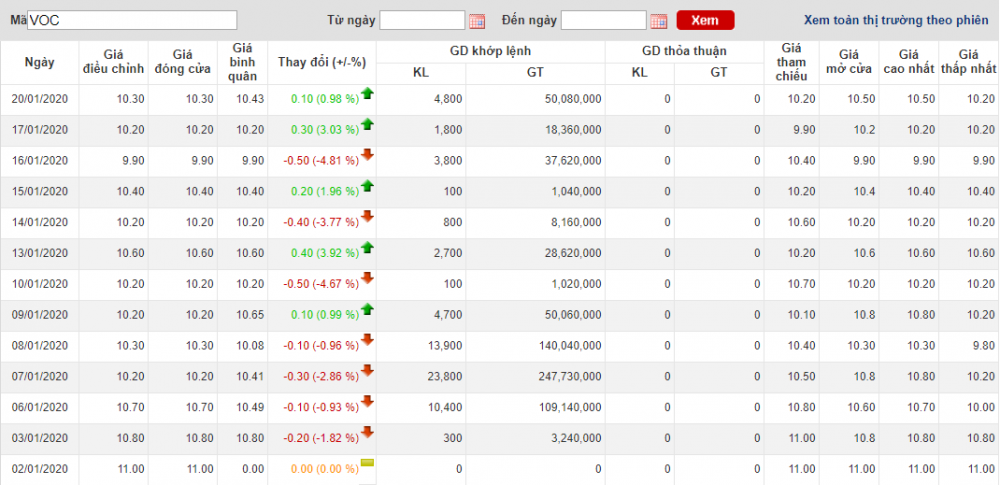Click the lowest price 9.80
Image resolution: width=1000 pixels, height=485 pixels.
tap(984, 346)
